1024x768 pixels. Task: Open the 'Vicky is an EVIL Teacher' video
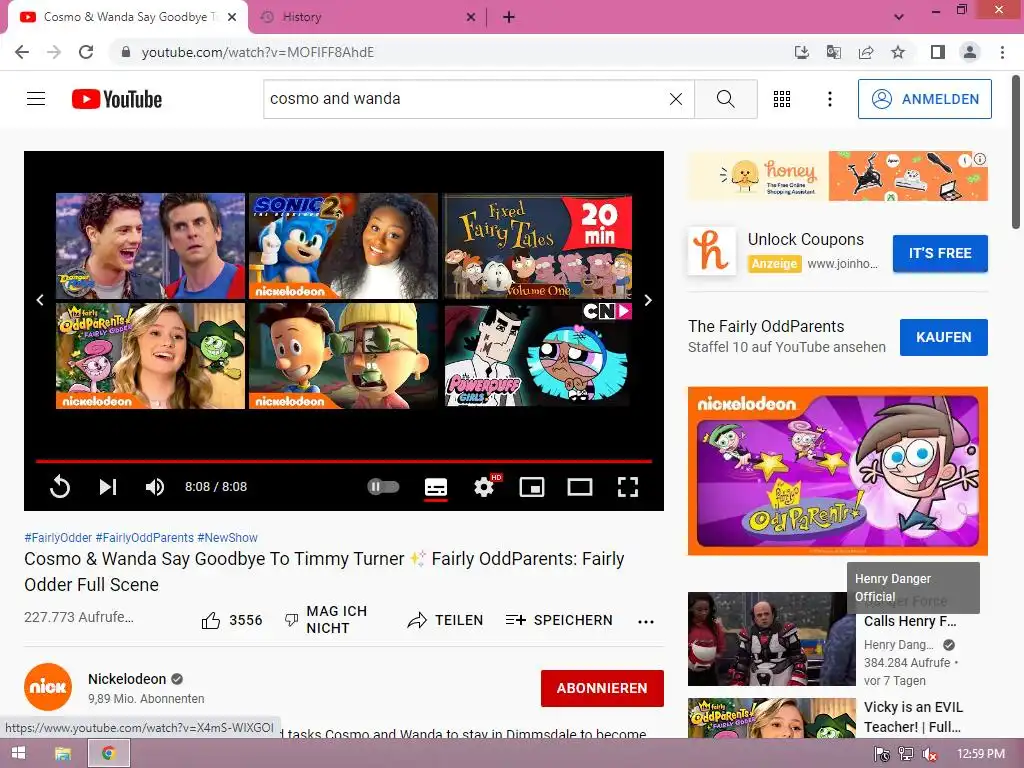(x=913, y=716)
